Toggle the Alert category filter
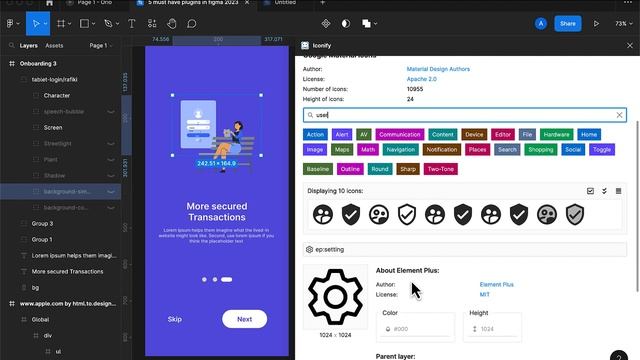The height and width of the screenshot is (360, 640). 342,135
